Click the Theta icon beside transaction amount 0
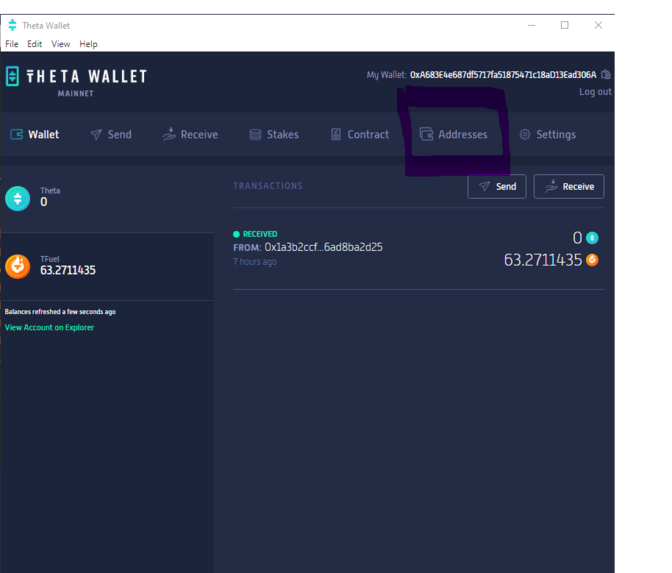Screen dimensions: 672x573 (x=592, y=238)
